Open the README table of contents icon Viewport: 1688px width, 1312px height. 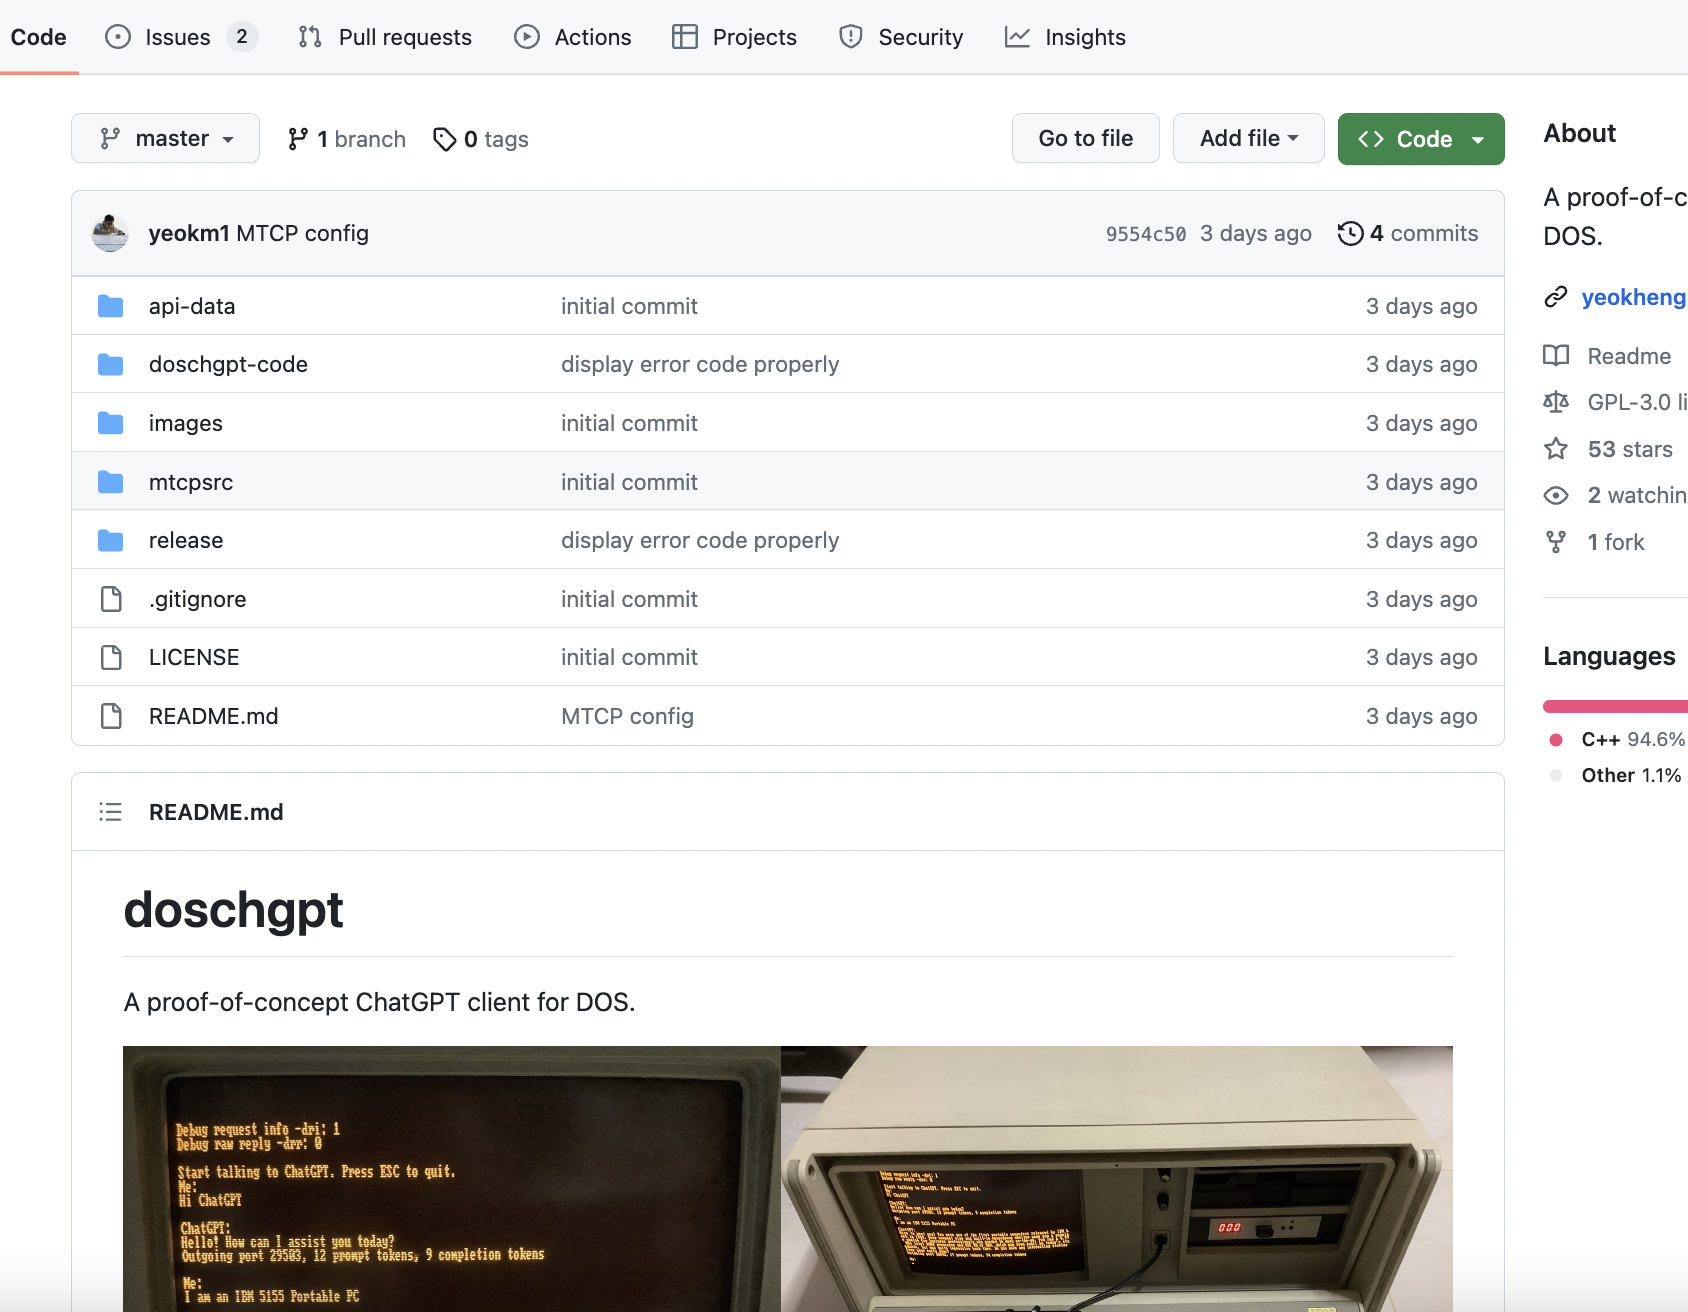(x=110, y=812)
